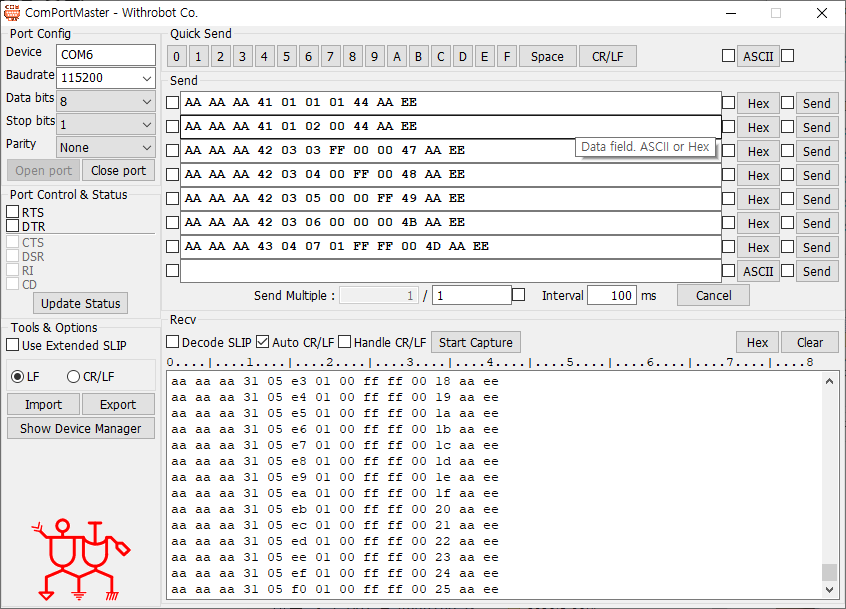Click the Quick Send ASCII mode button
This screenshot has width=846, height=609.
coord(758,56)
